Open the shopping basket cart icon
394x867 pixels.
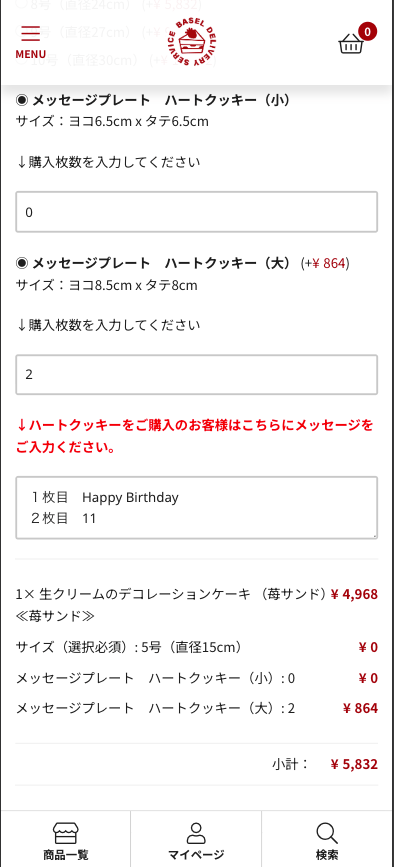point(351,44)
